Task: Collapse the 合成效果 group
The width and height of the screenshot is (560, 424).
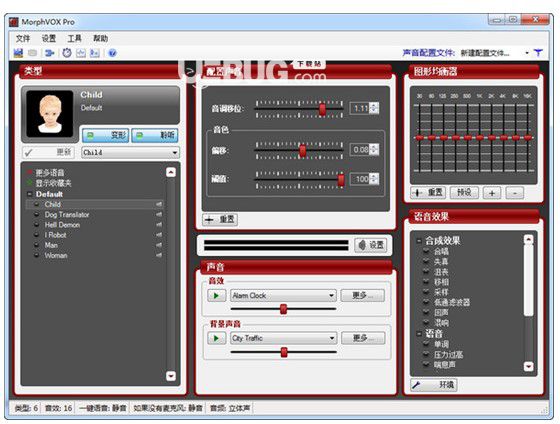Action: click(x=419, y=241)
